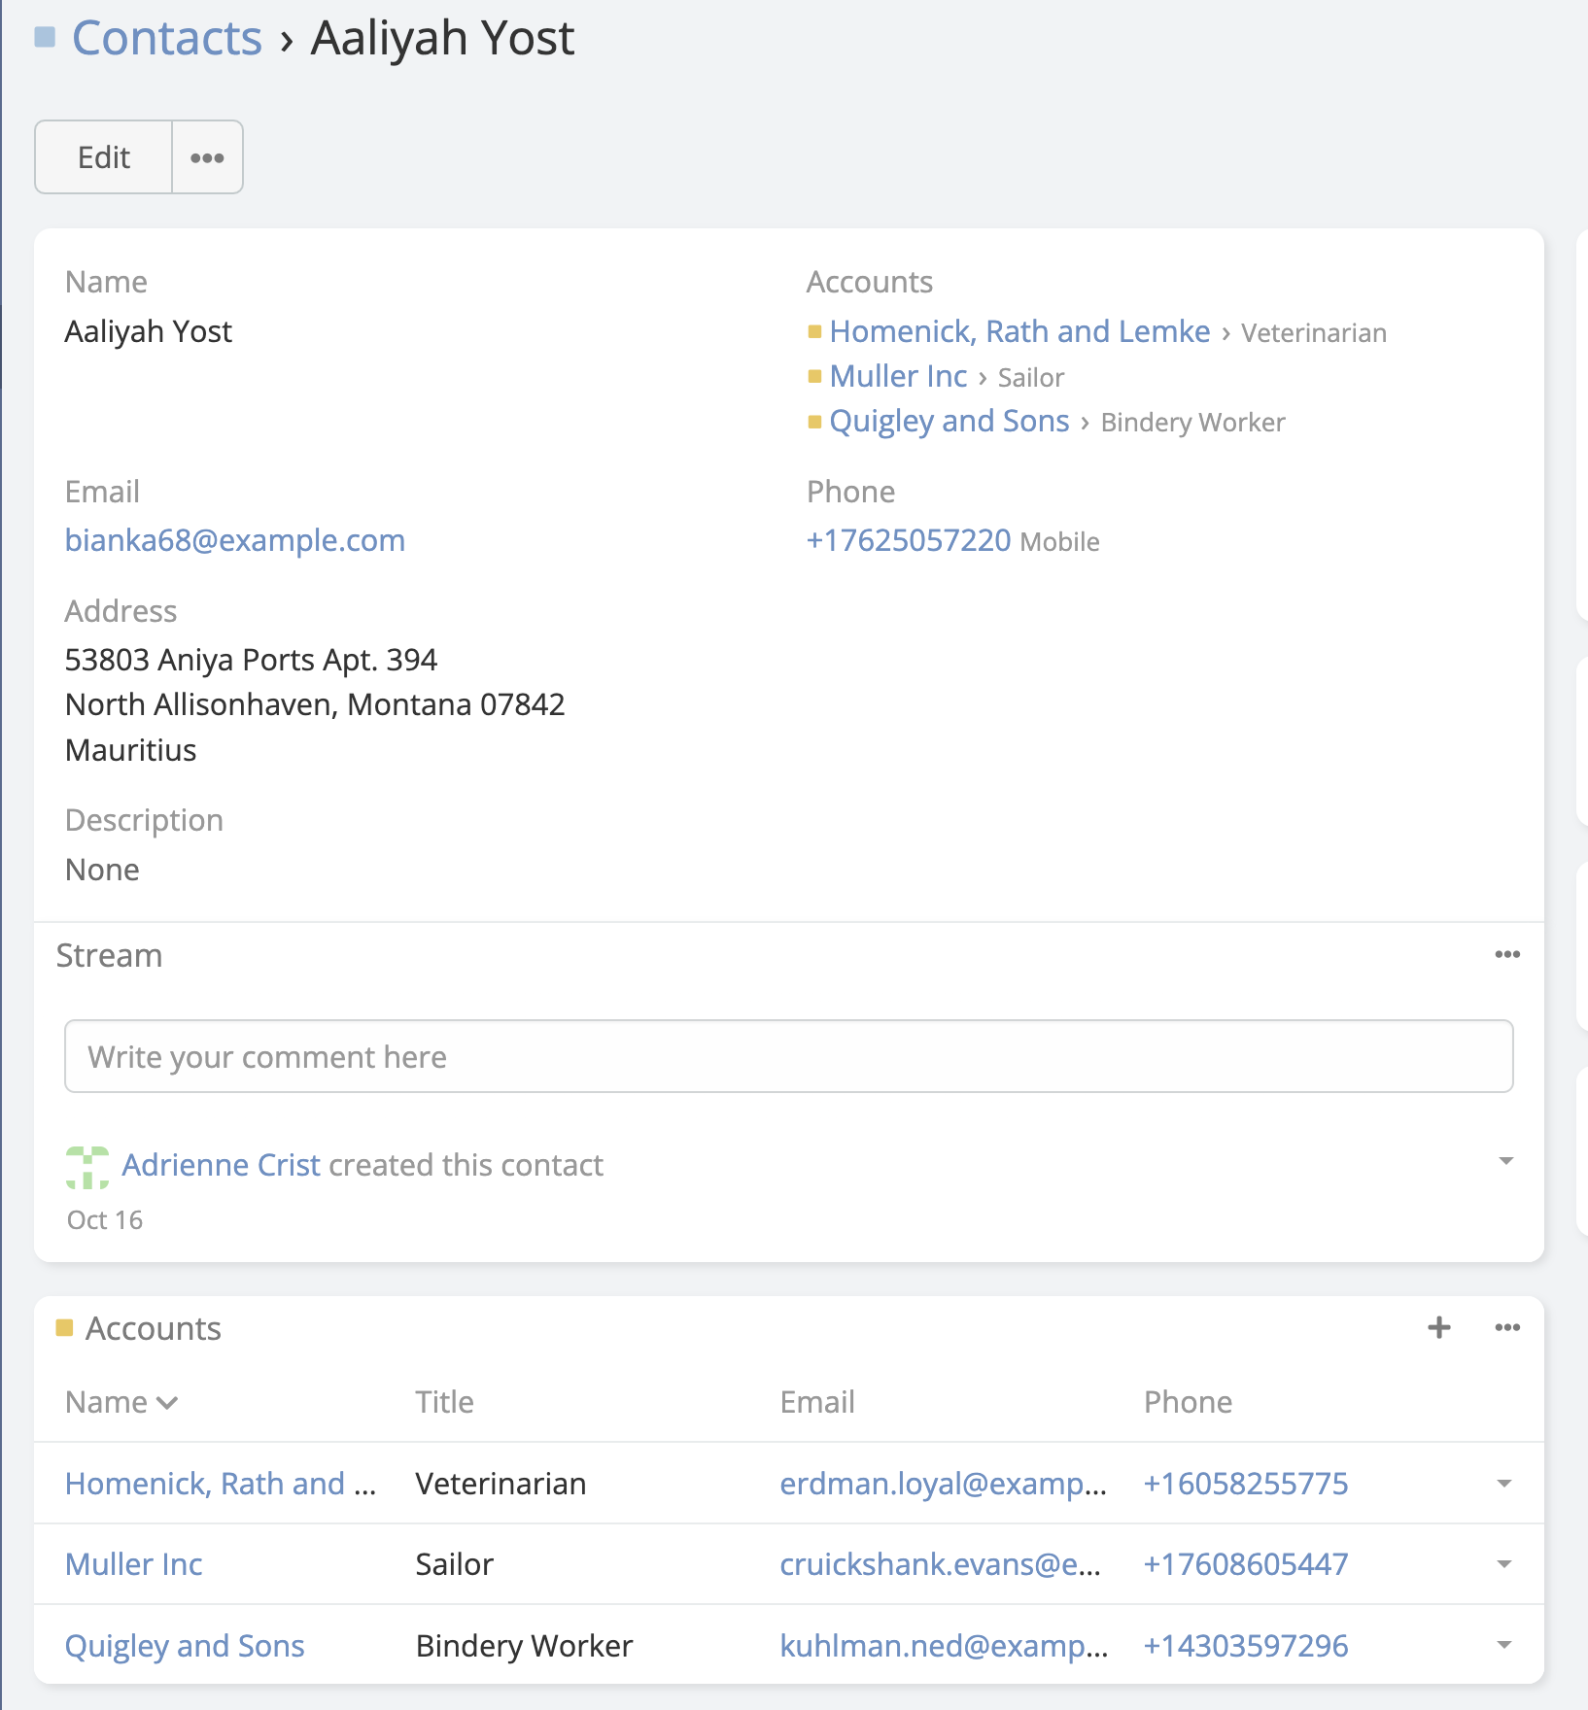Focus the Write your comment here field

(788, 1056)
